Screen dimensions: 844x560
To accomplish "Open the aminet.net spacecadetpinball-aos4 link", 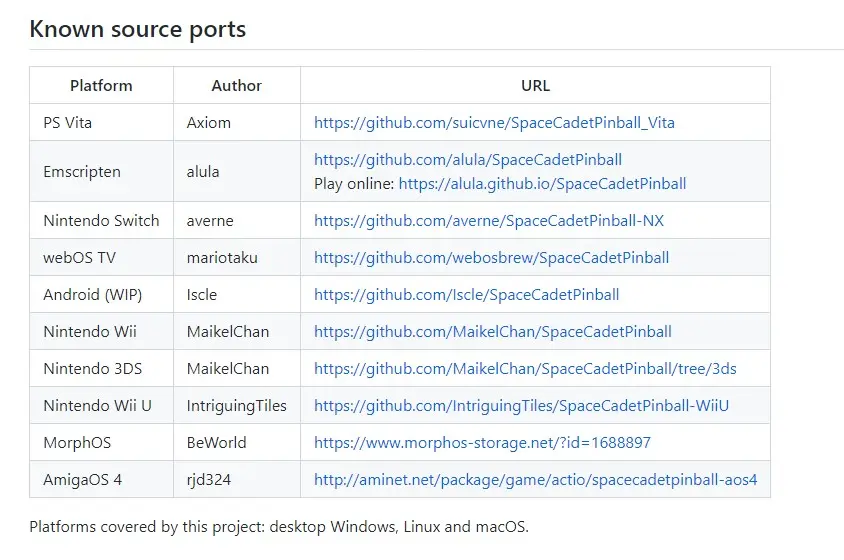I will coord(536,480).
